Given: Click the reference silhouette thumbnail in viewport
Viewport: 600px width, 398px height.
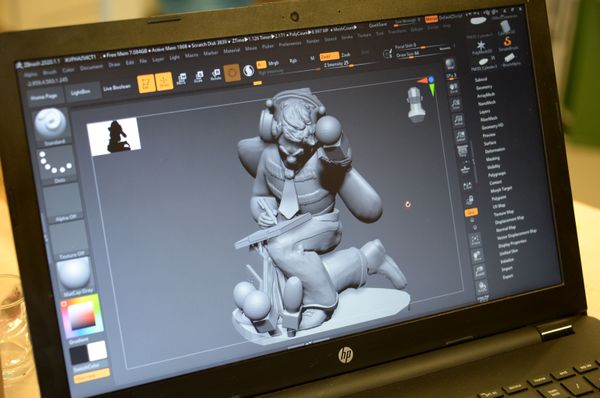Looking at the screenshot, I should tap(114, 136).
